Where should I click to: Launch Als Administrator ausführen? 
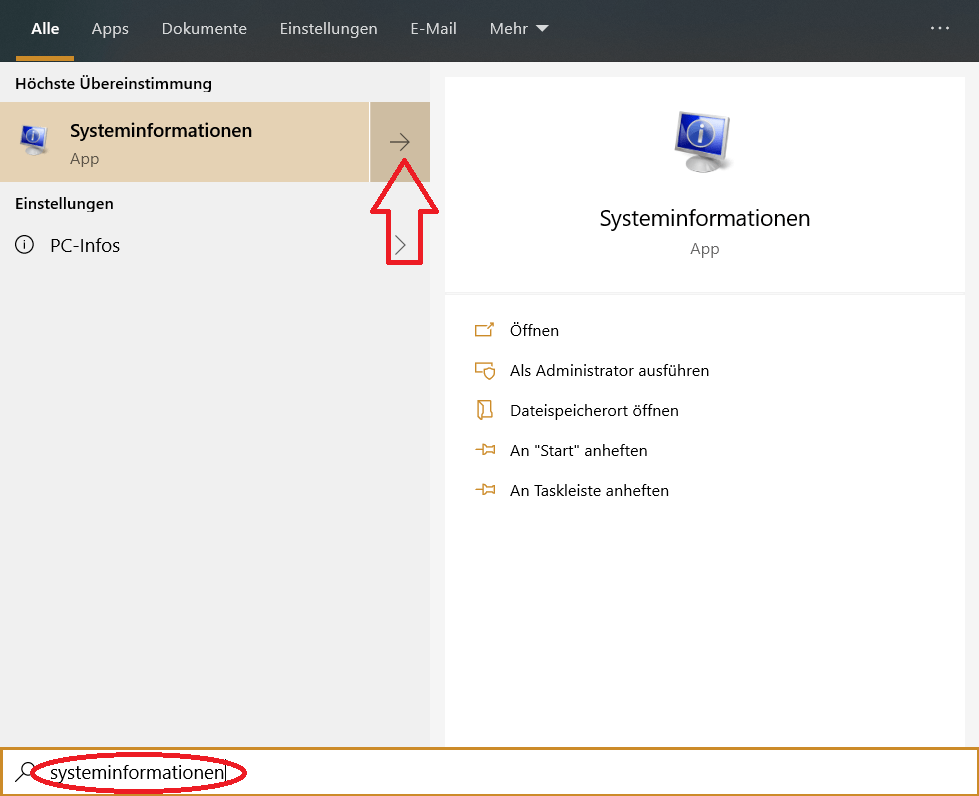pos(610,370)
